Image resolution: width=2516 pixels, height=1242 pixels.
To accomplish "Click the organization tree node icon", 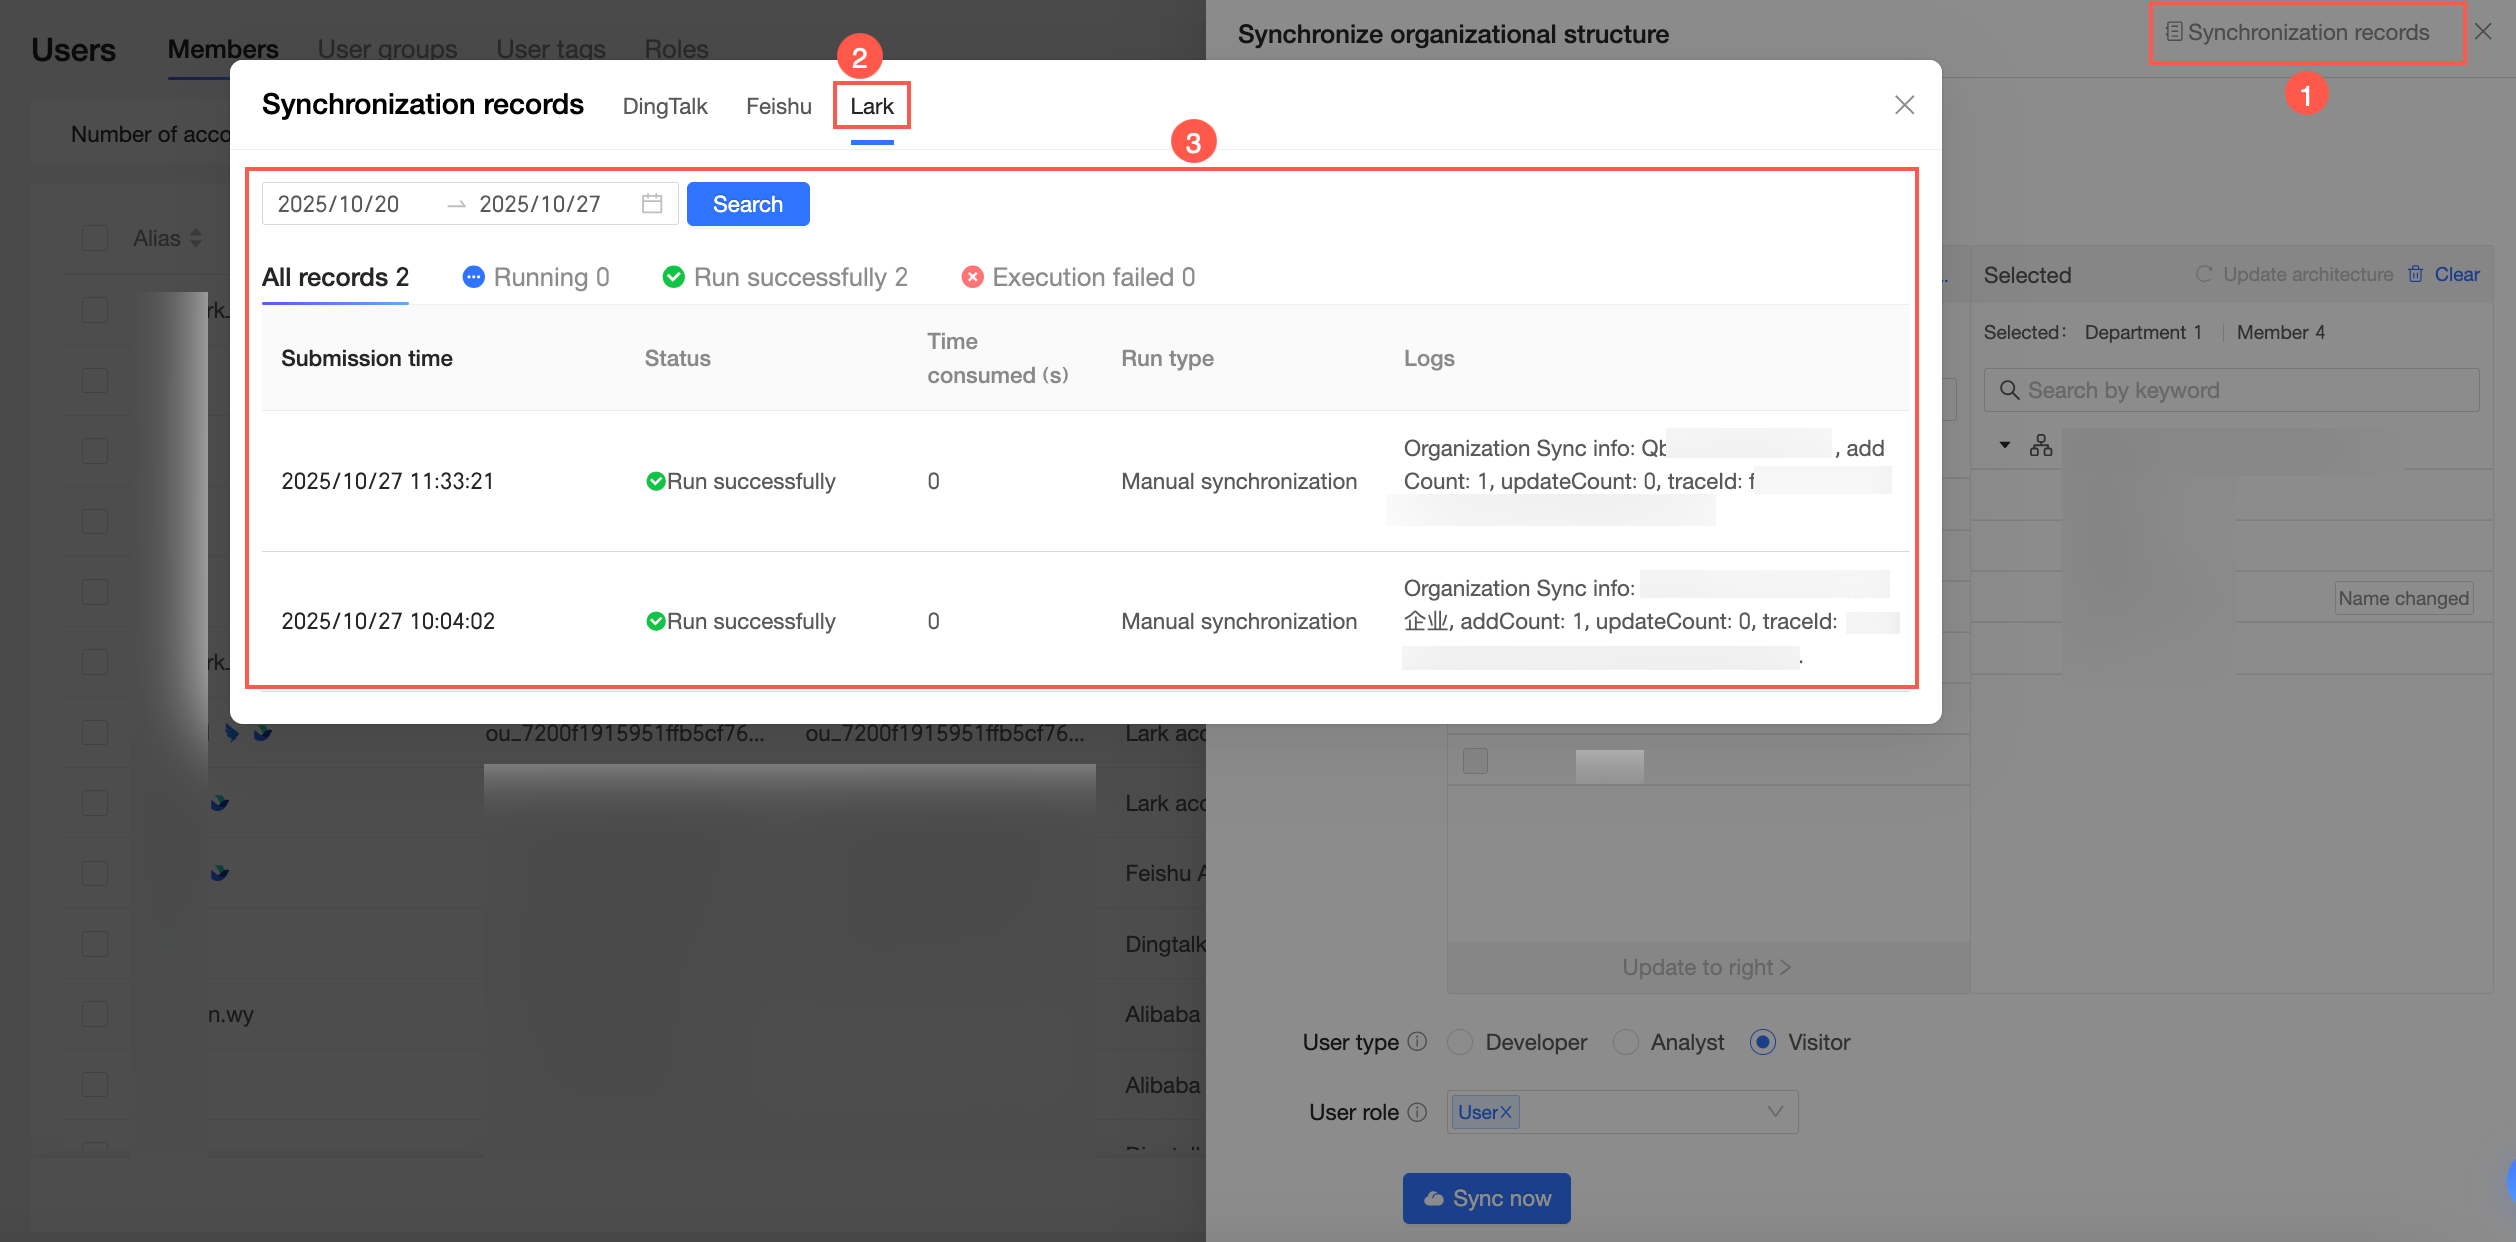I will click(2040, 446).
